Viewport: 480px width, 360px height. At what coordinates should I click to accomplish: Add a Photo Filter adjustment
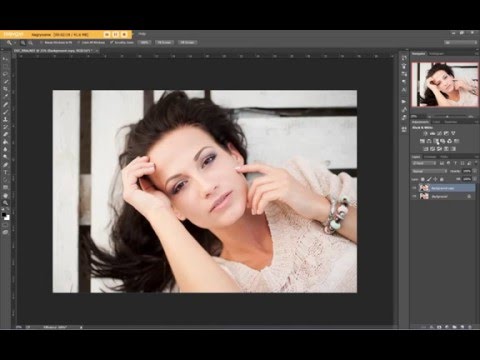point(443,141)
